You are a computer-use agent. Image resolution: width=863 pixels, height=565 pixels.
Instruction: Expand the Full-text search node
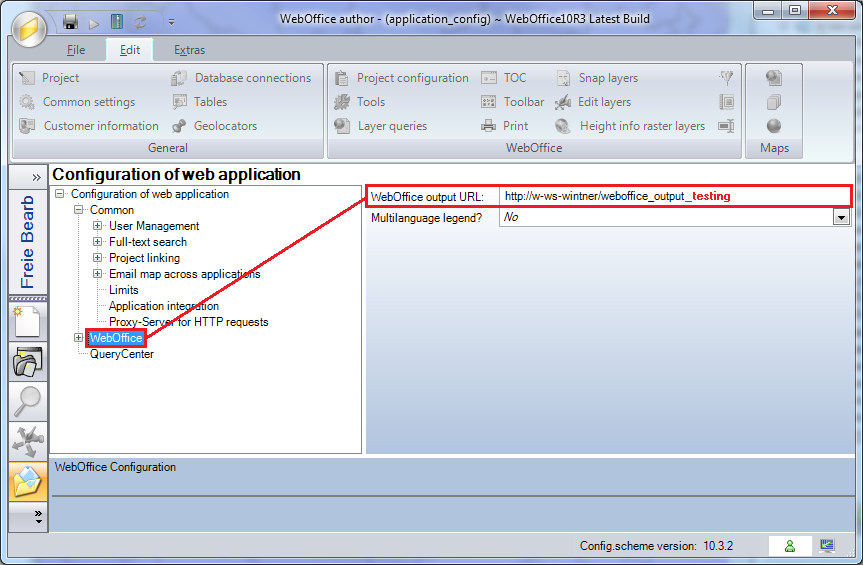(97, 242)
